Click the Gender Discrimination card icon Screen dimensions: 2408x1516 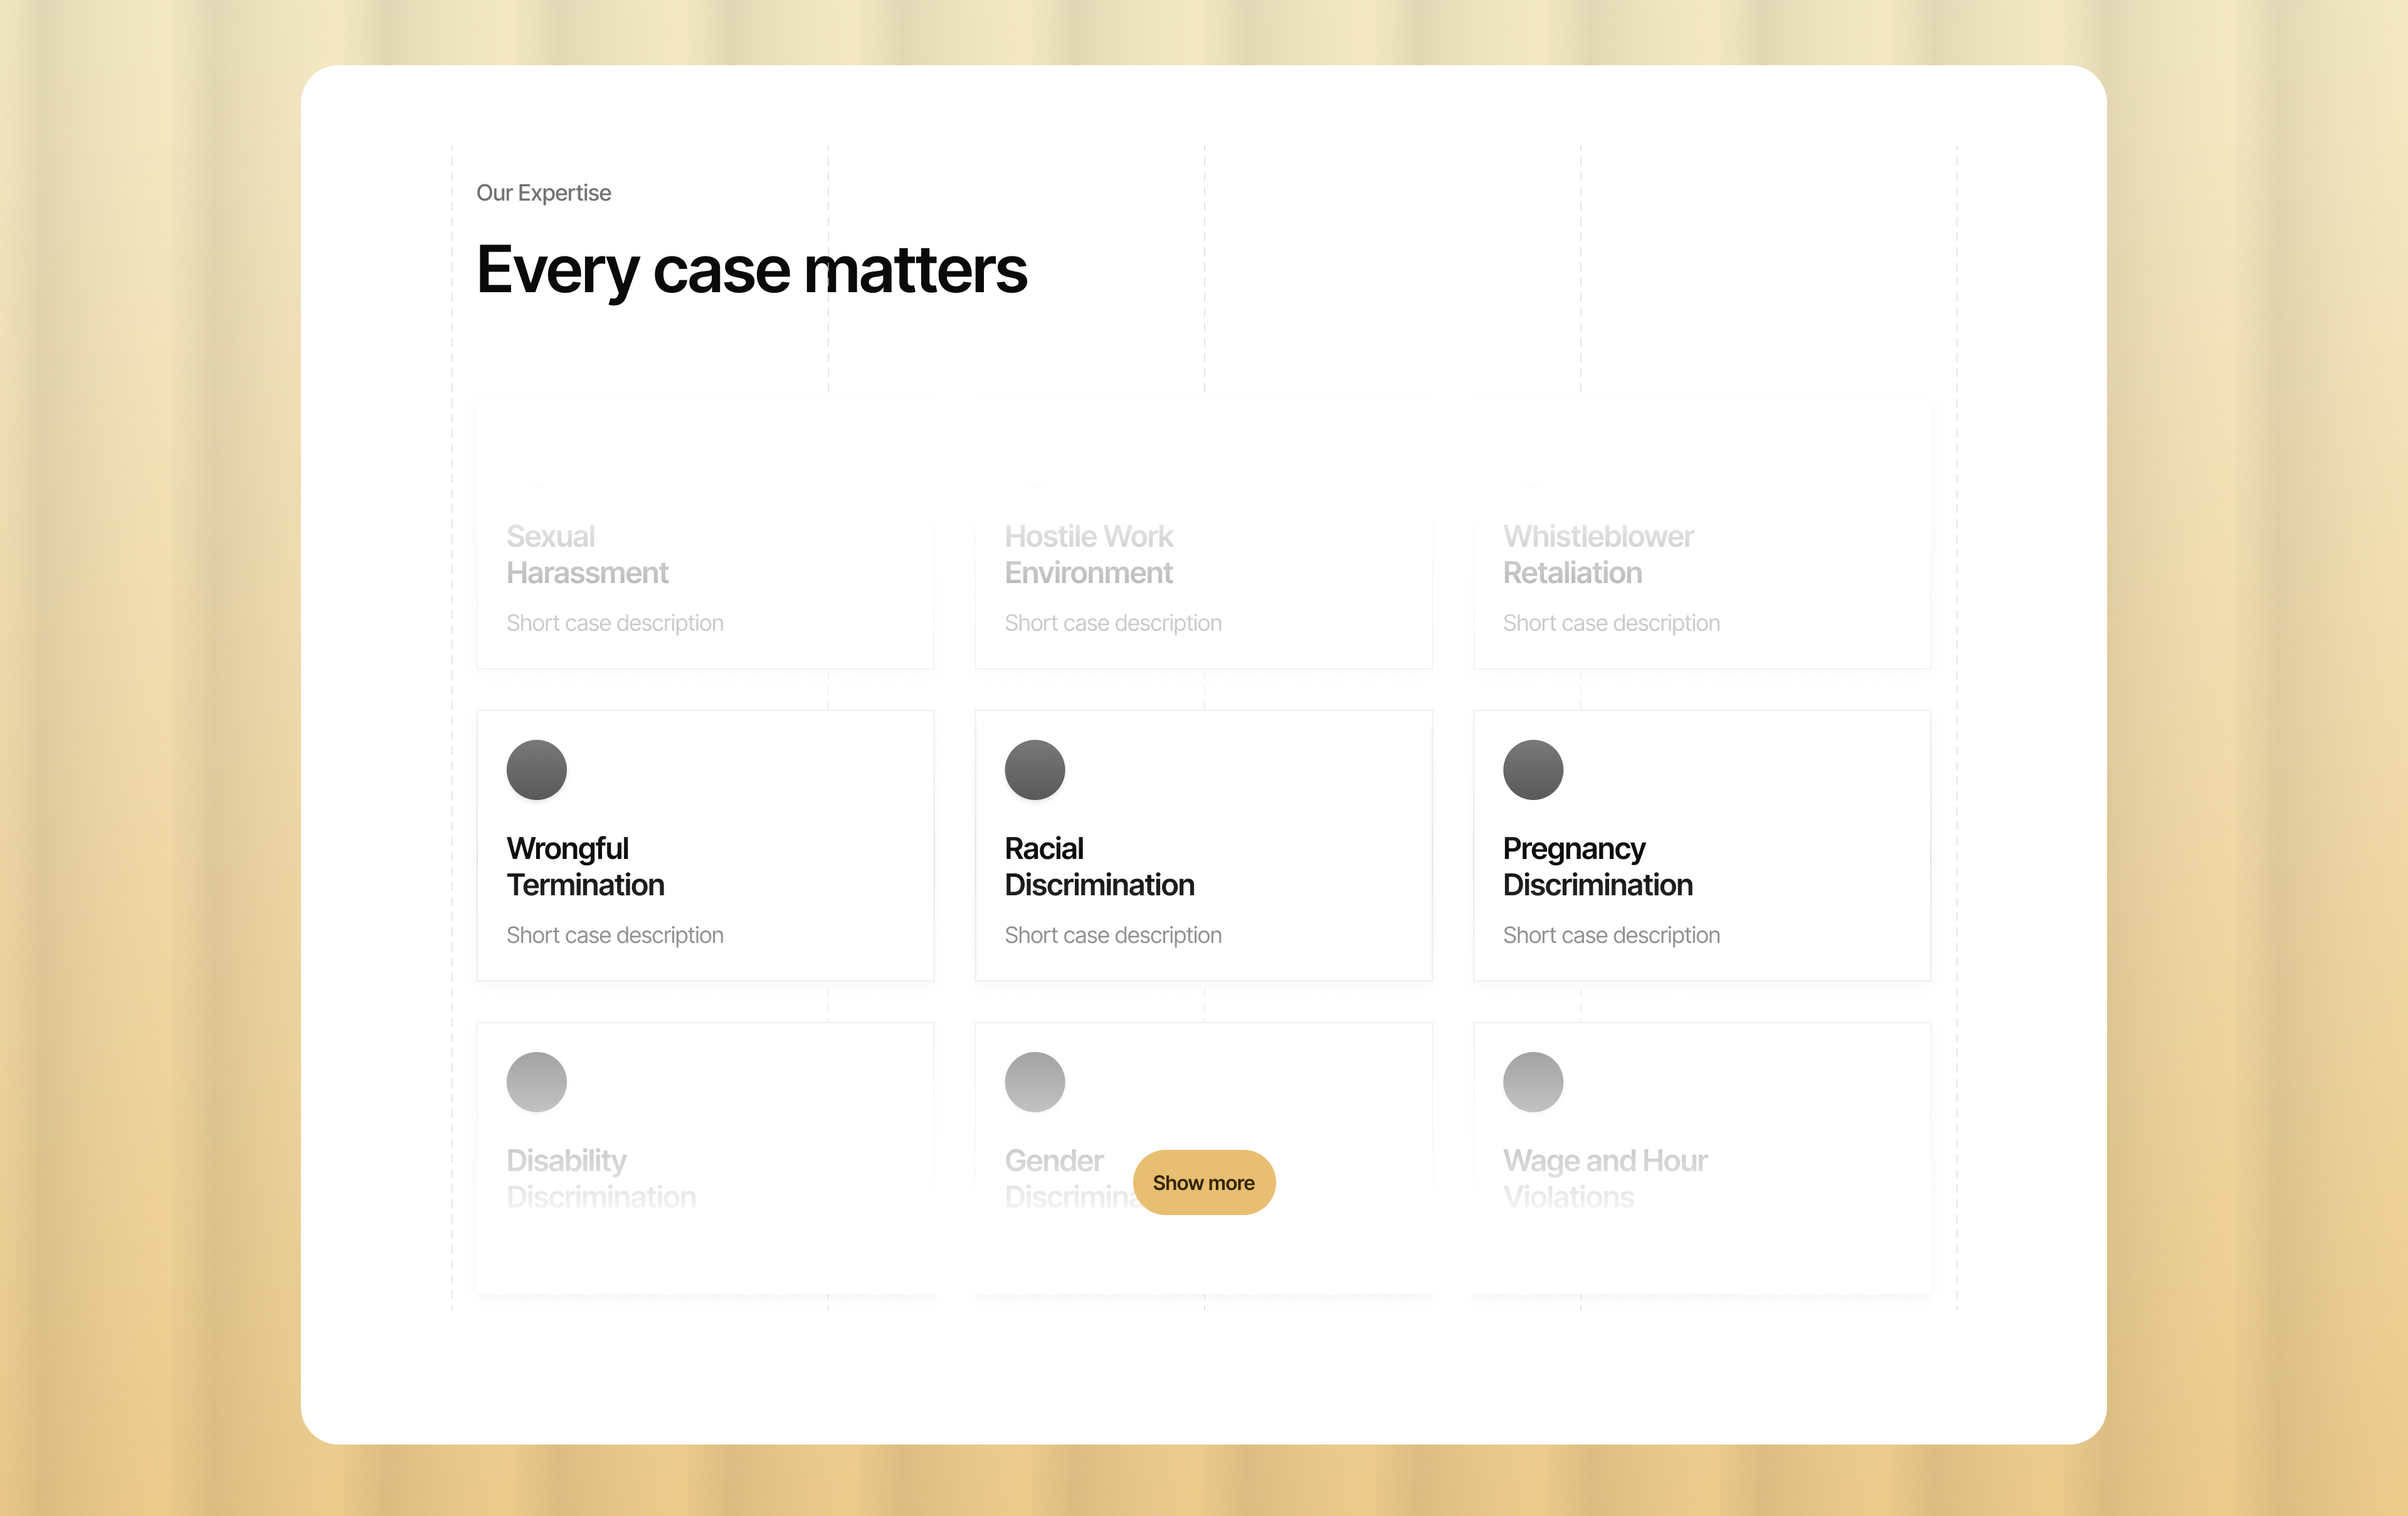coord(1035,1082)
